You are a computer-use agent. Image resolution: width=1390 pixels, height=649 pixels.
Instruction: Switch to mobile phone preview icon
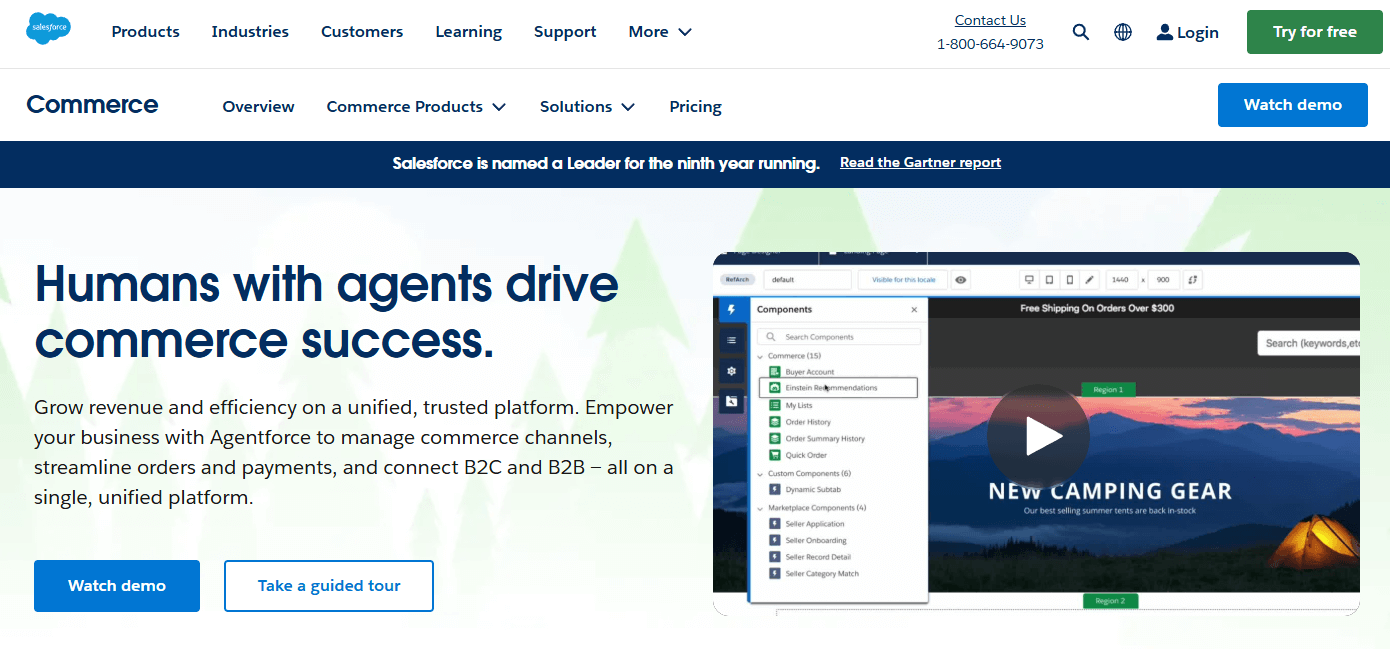pos(1067,279)
